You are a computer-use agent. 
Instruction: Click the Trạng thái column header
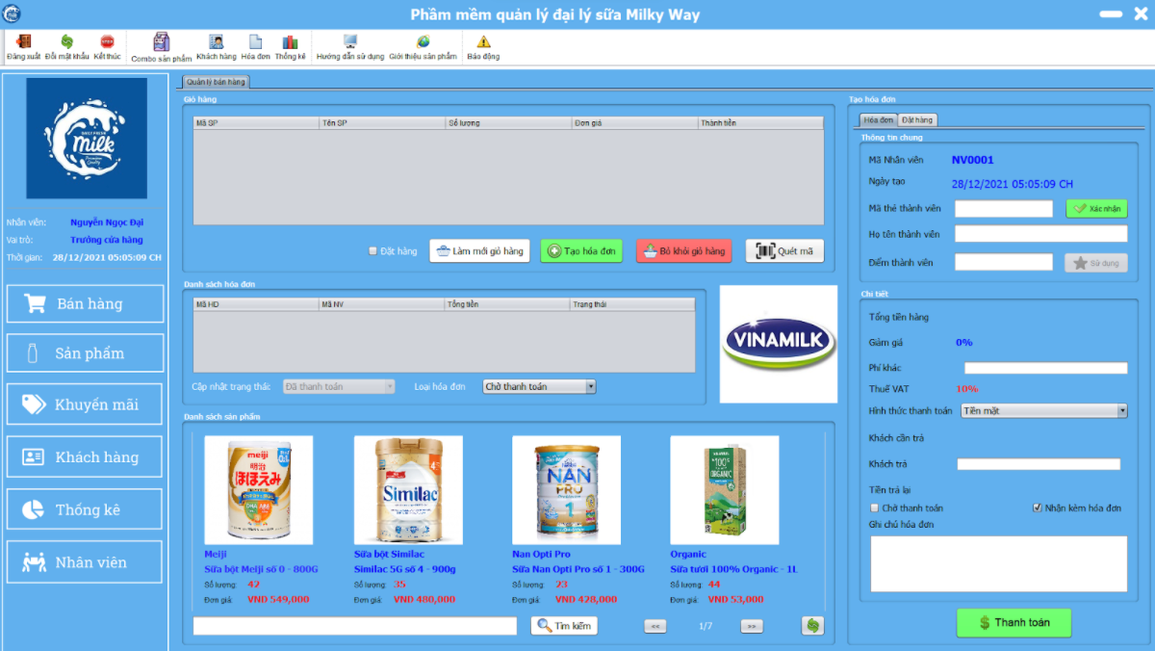633,304
